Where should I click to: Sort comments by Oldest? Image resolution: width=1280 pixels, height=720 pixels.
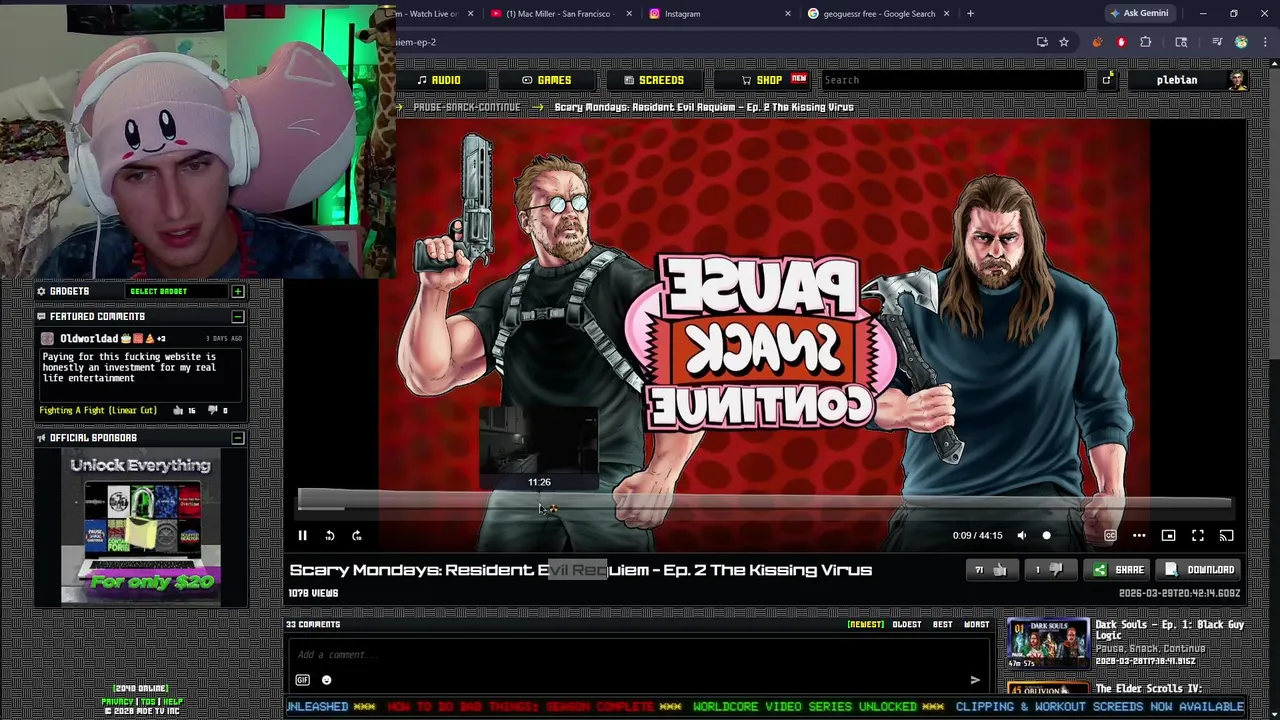(x=907, y=625)
